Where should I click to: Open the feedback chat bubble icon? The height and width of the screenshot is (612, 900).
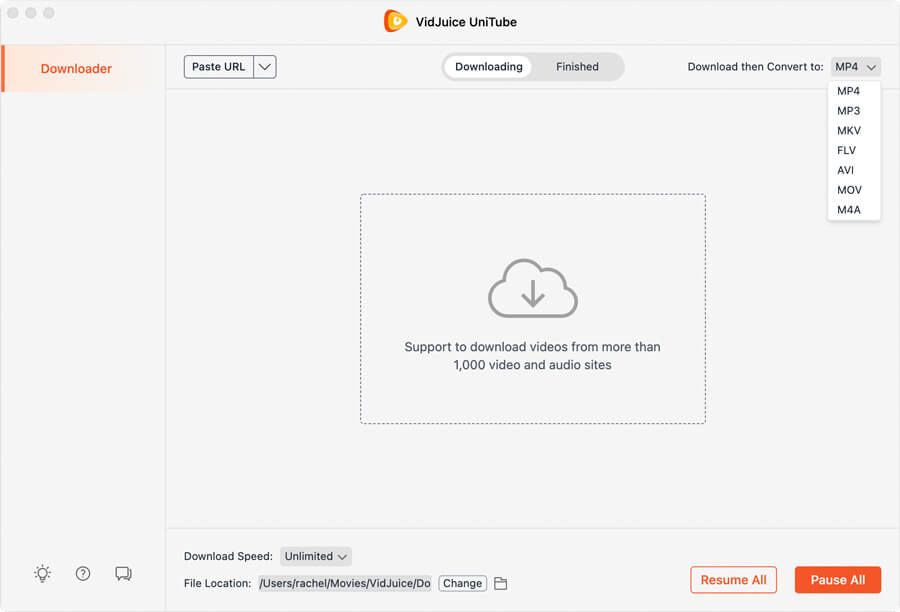tap(123, 574)
